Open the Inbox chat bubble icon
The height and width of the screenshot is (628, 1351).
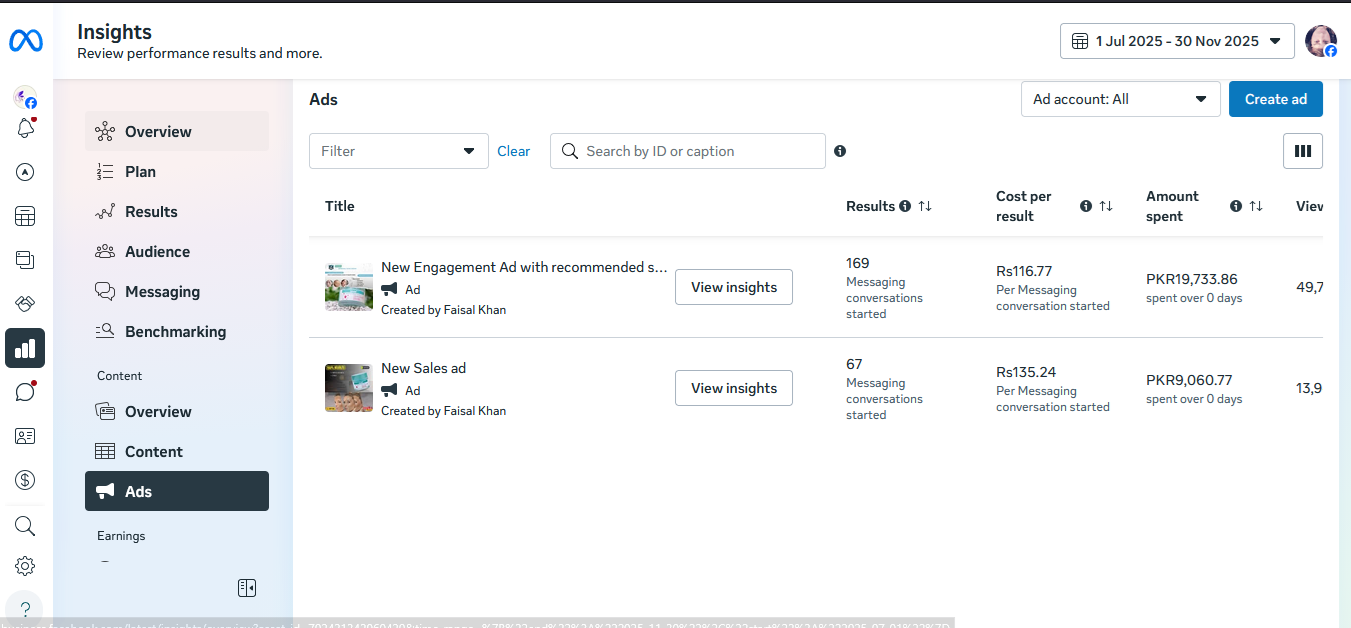click(x=25, y=392)
